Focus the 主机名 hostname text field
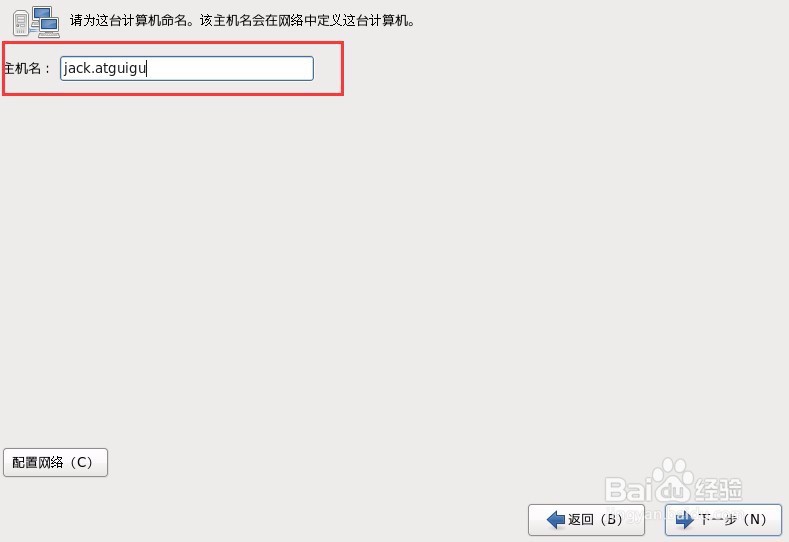 tap(187, 68)
